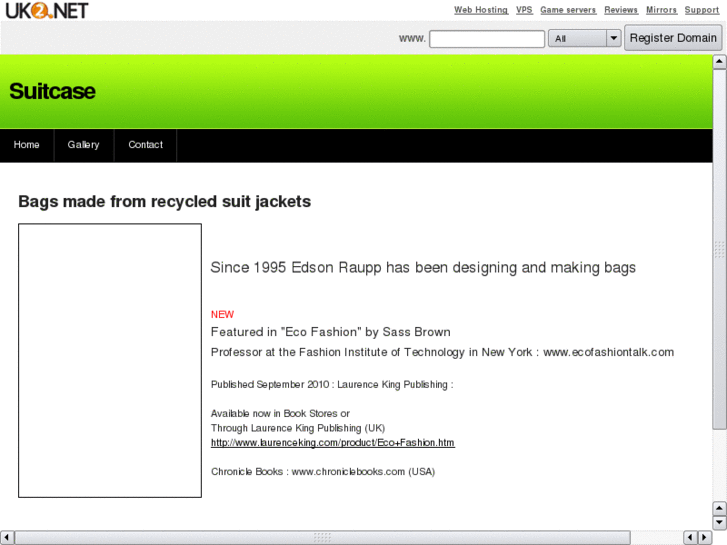Image resolution: width=727 pixels, height=545 pixels.
Task: Go to the Home menu item
Action: click(x=26, y=145)
